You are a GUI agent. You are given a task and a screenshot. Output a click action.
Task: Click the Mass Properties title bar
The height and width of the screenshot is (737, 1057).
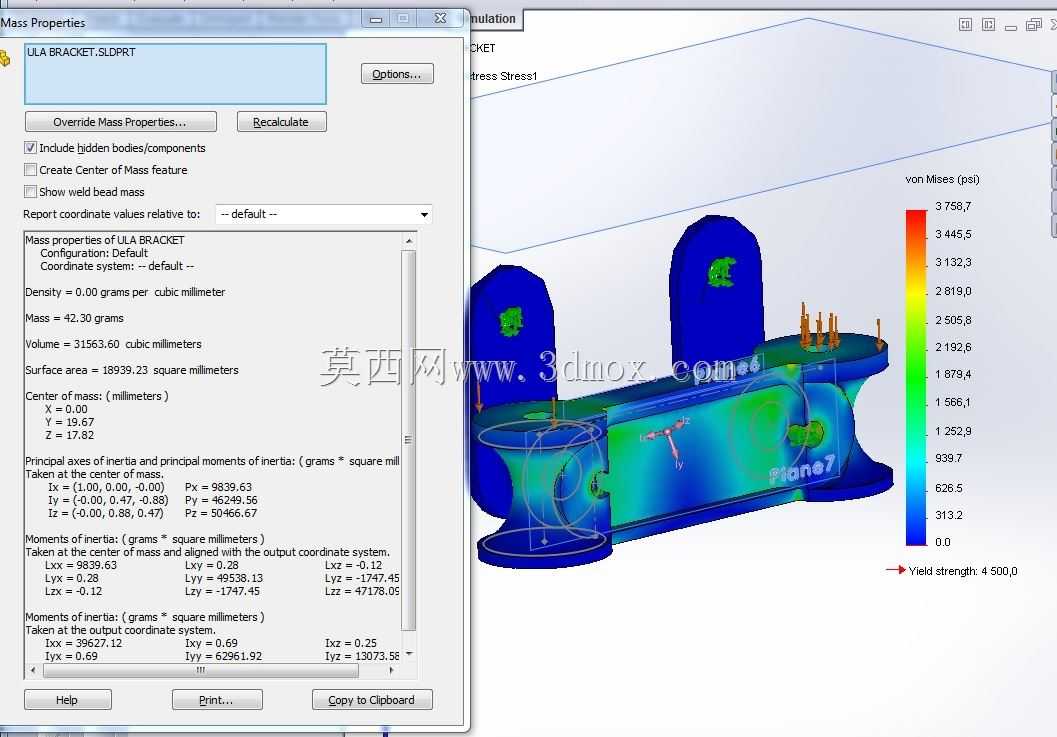[x=182, y=22]
